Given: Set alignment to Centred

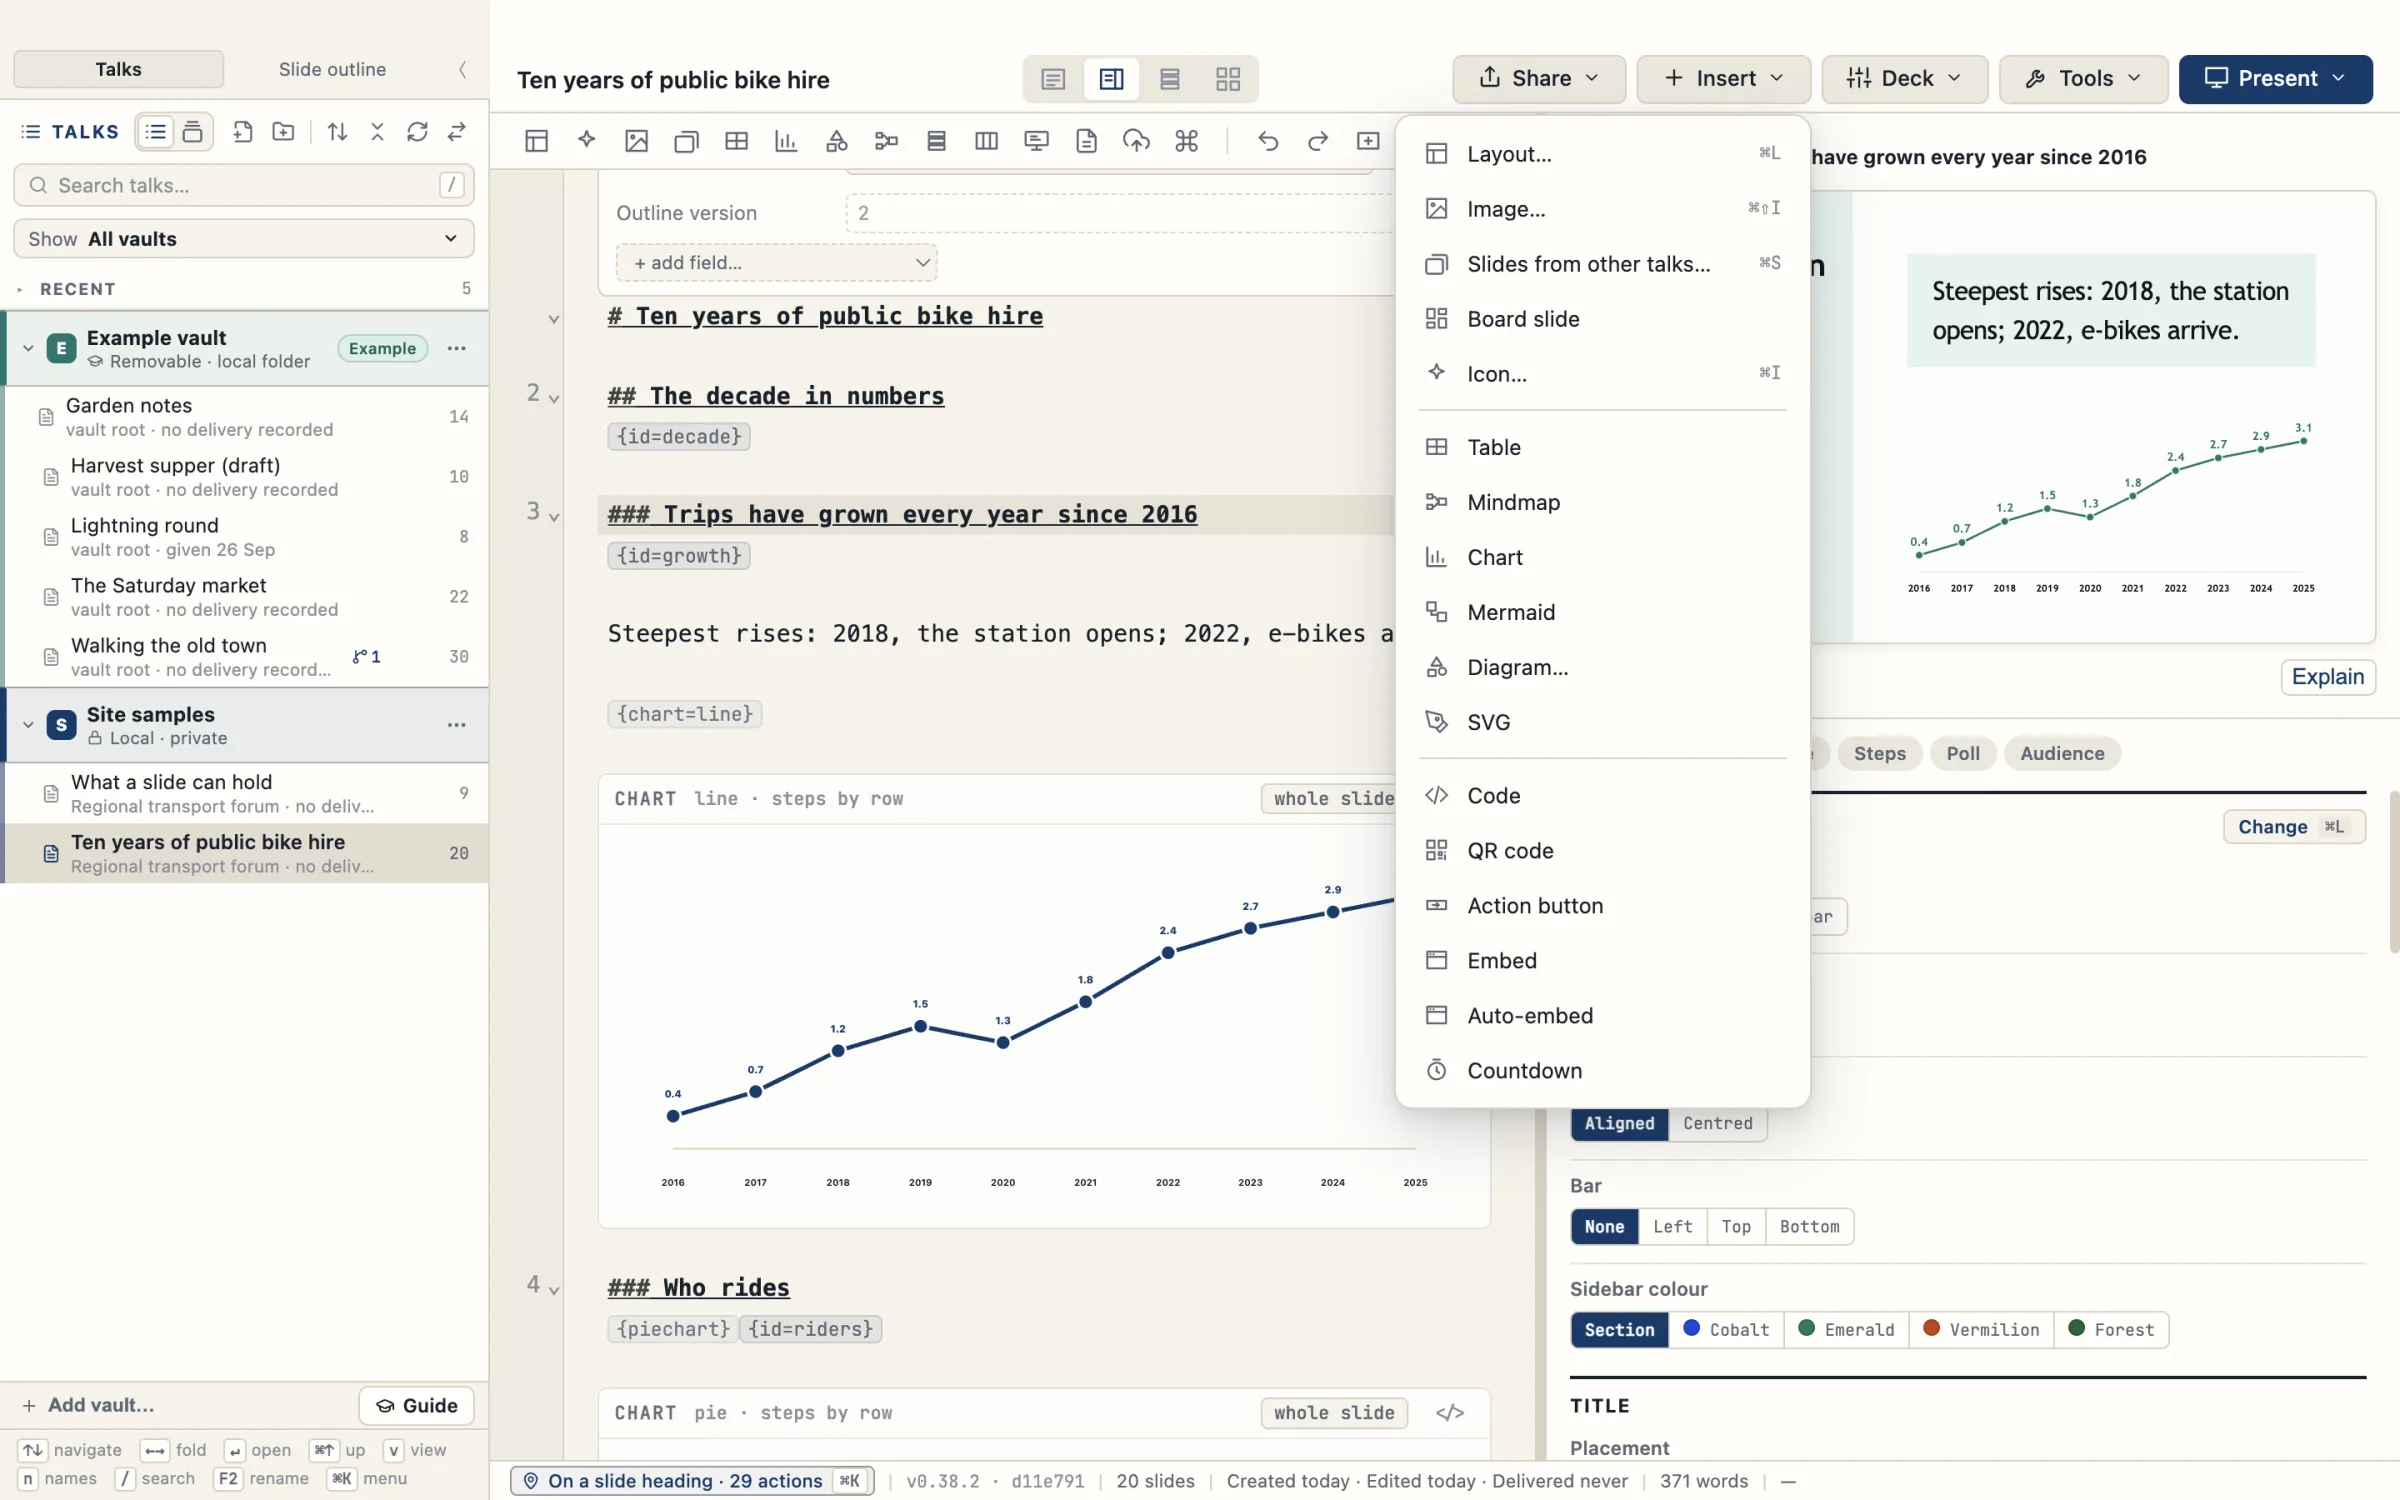Looking at the screenshot, I should [1717, 1123].
